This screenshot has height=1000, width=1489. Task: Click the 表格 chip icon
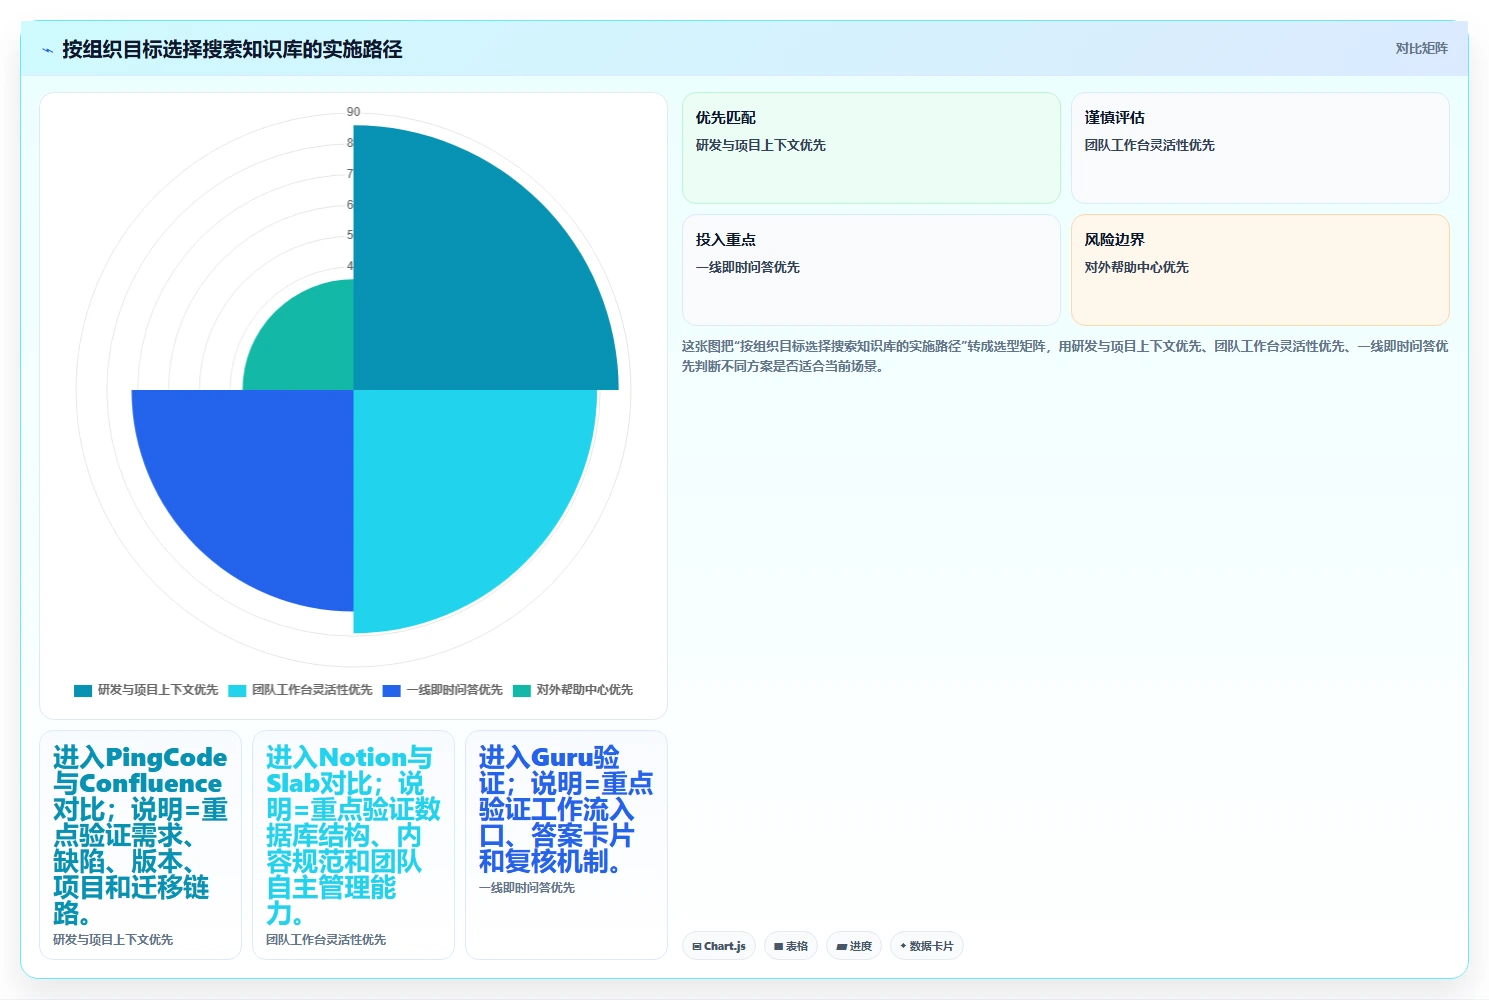pos(779,946)
